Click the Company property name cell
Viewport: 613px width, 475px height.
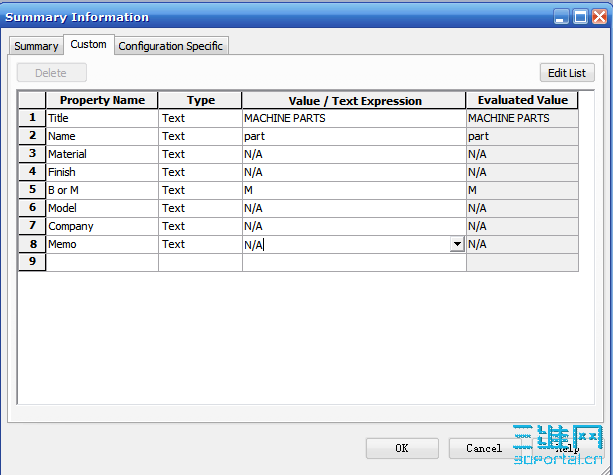102,226
